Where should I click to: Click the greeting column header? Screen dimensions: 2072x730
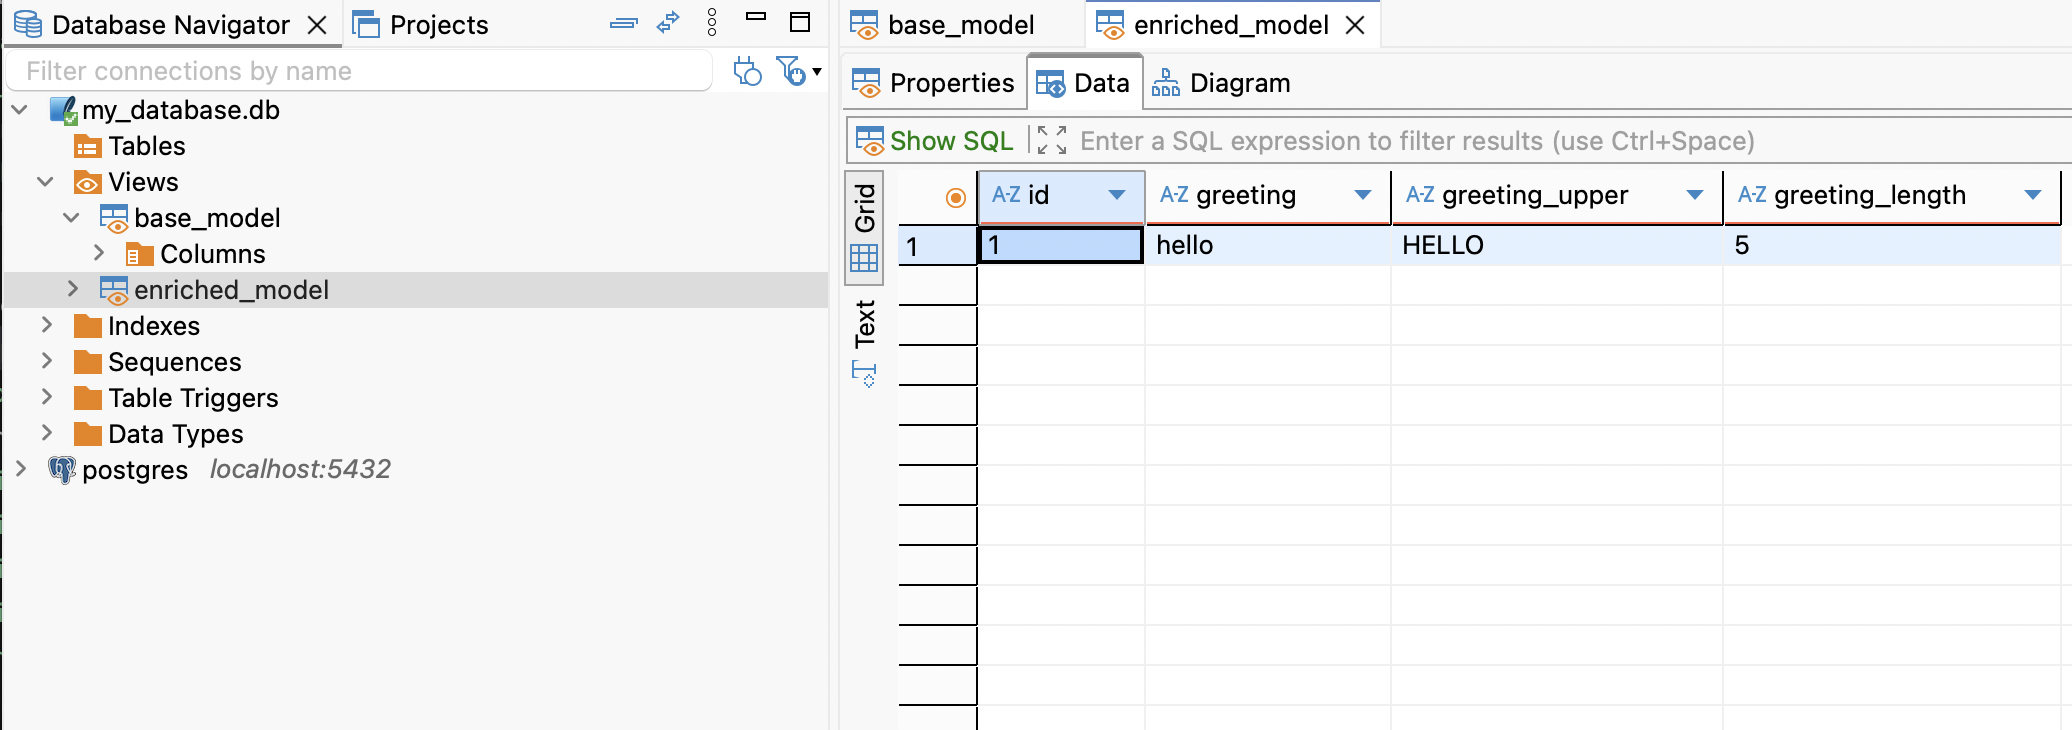coord(1268,196)
